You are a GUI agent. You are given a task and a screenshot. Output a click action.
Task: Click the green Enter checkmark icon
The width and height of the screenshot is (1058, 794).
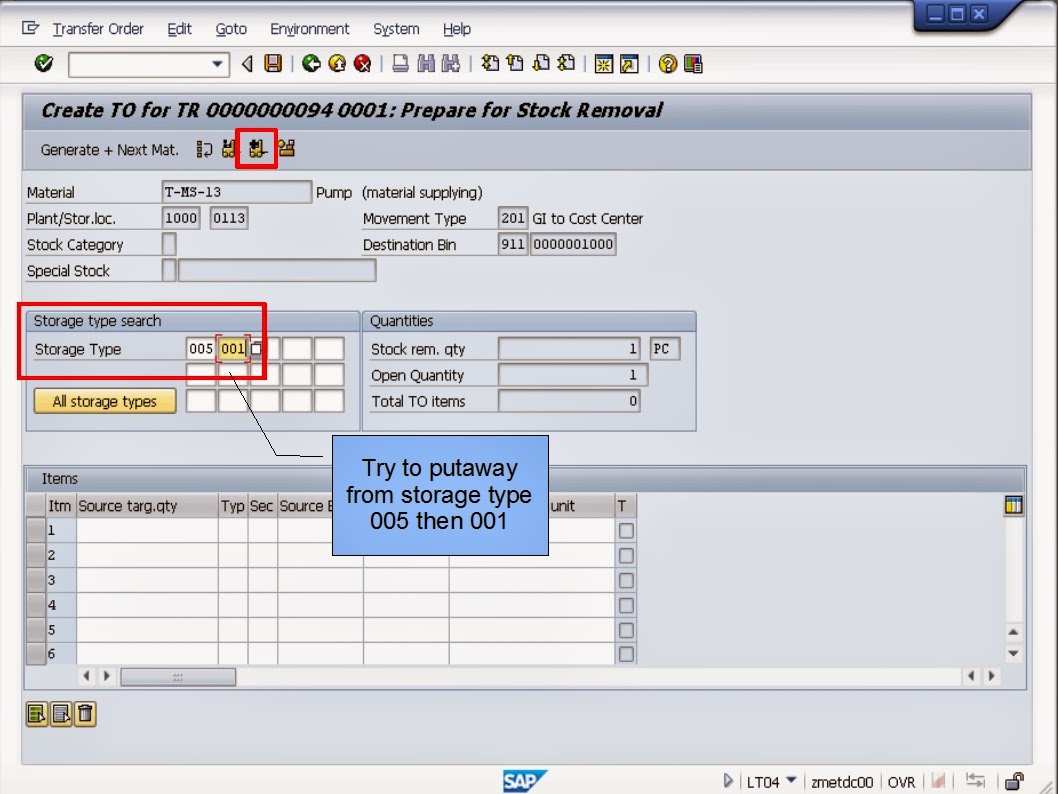point(42,63)
